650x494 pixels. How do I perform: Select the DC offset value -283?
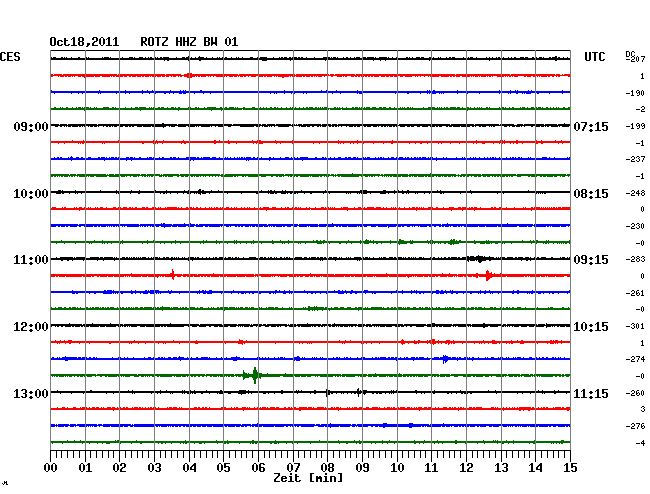pos(635,259)
